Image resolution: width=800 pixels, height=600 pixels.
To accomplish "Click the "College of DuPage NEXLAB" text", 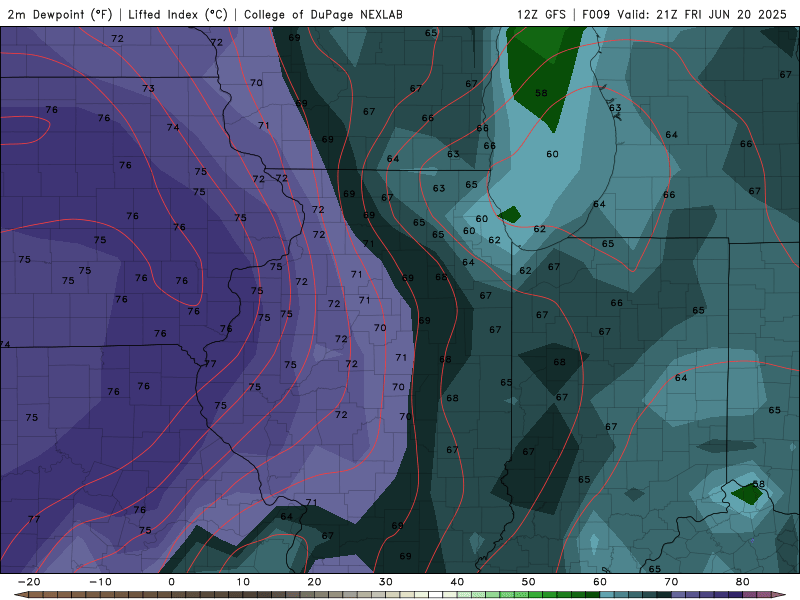I will coord(323,14).
